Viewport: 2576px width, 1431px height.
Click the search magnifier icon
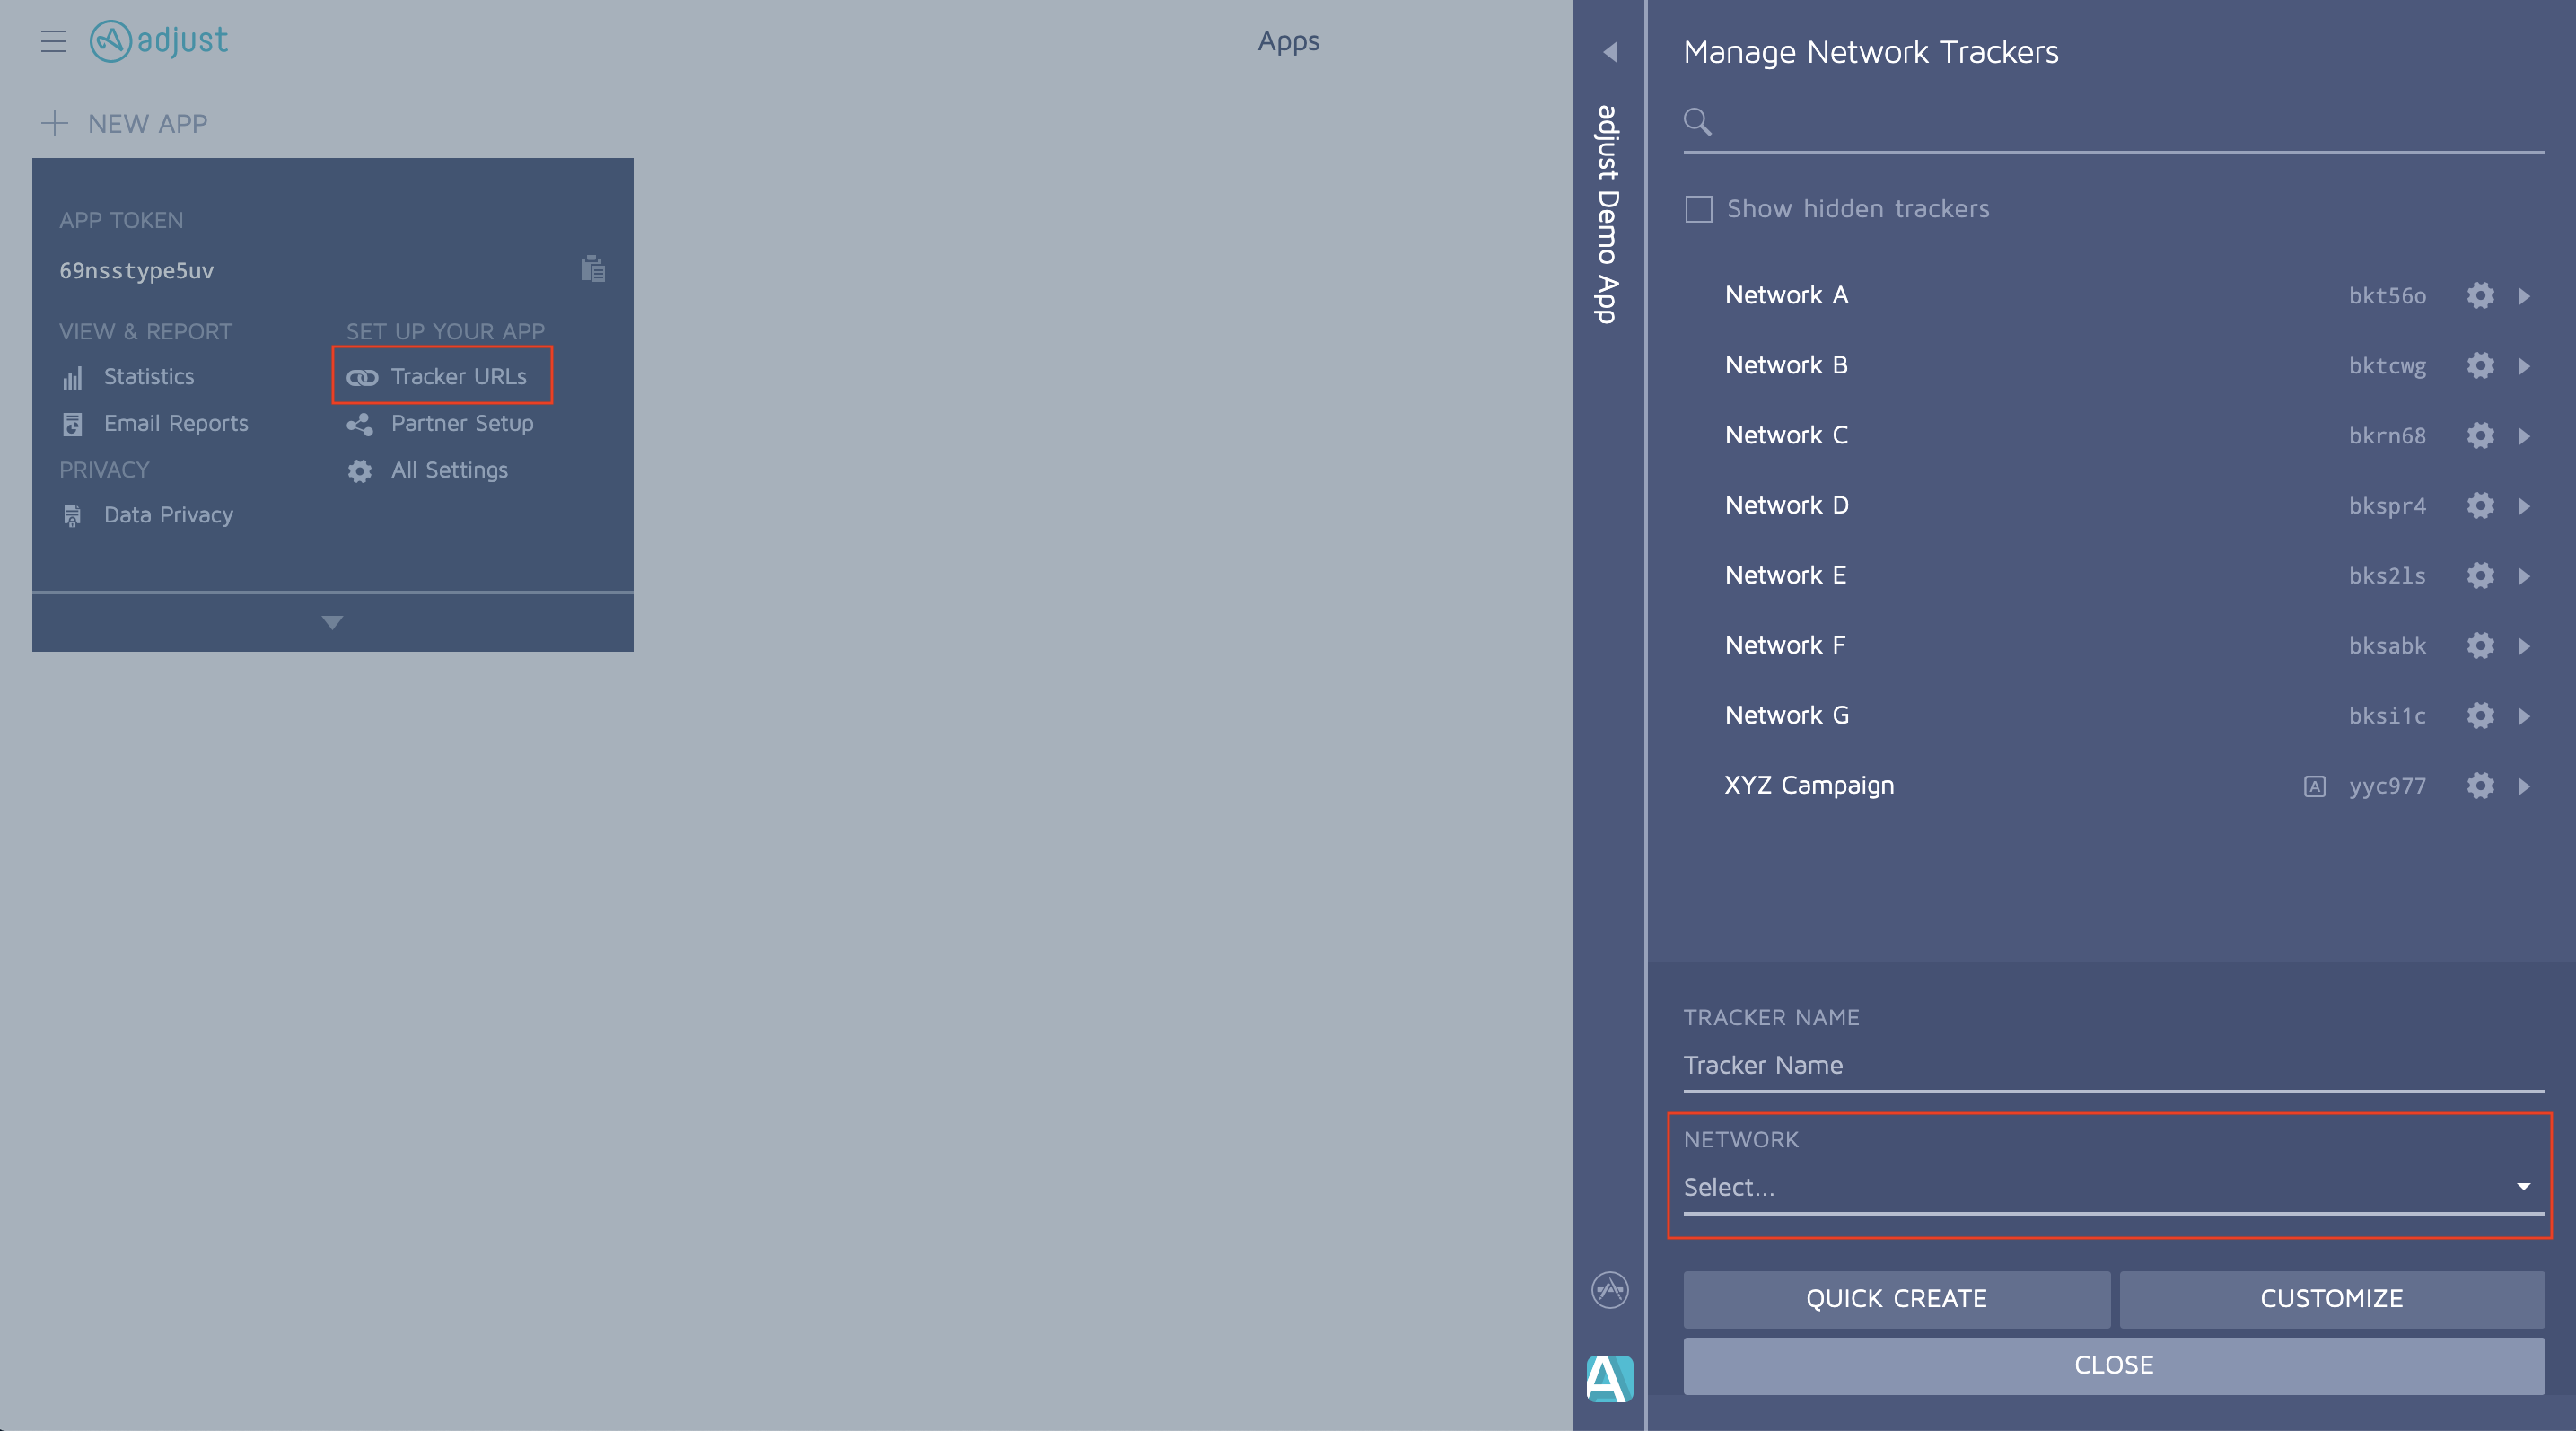tap(1697, 122)
